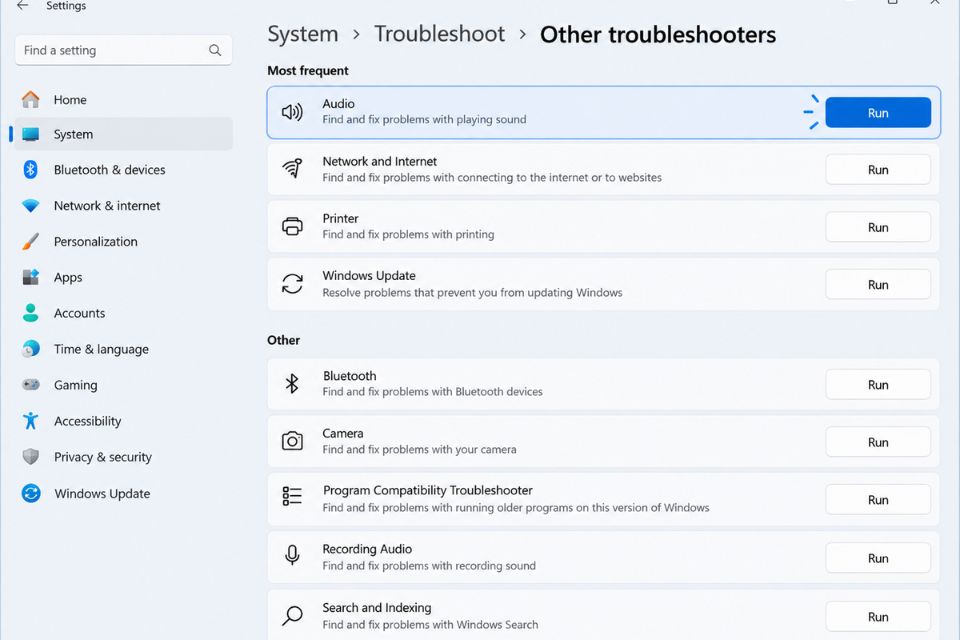Viewport: 960px width, 640px height.
Task: Open Bluetooth & devices settings
Action: tap(123, 170)
